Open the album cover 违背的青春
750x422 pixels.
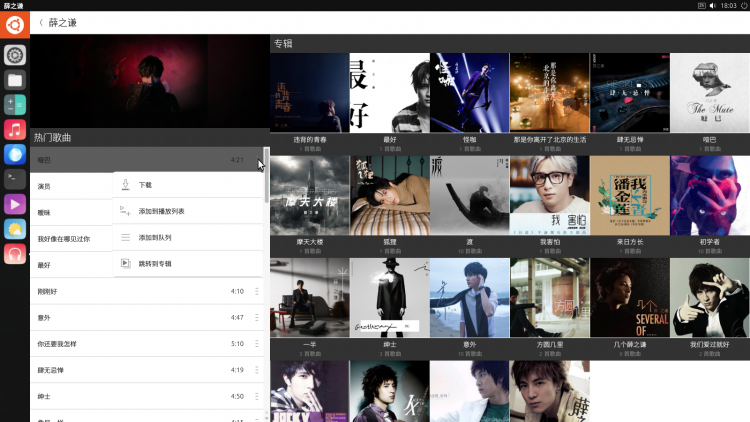[x=309, y=93]
